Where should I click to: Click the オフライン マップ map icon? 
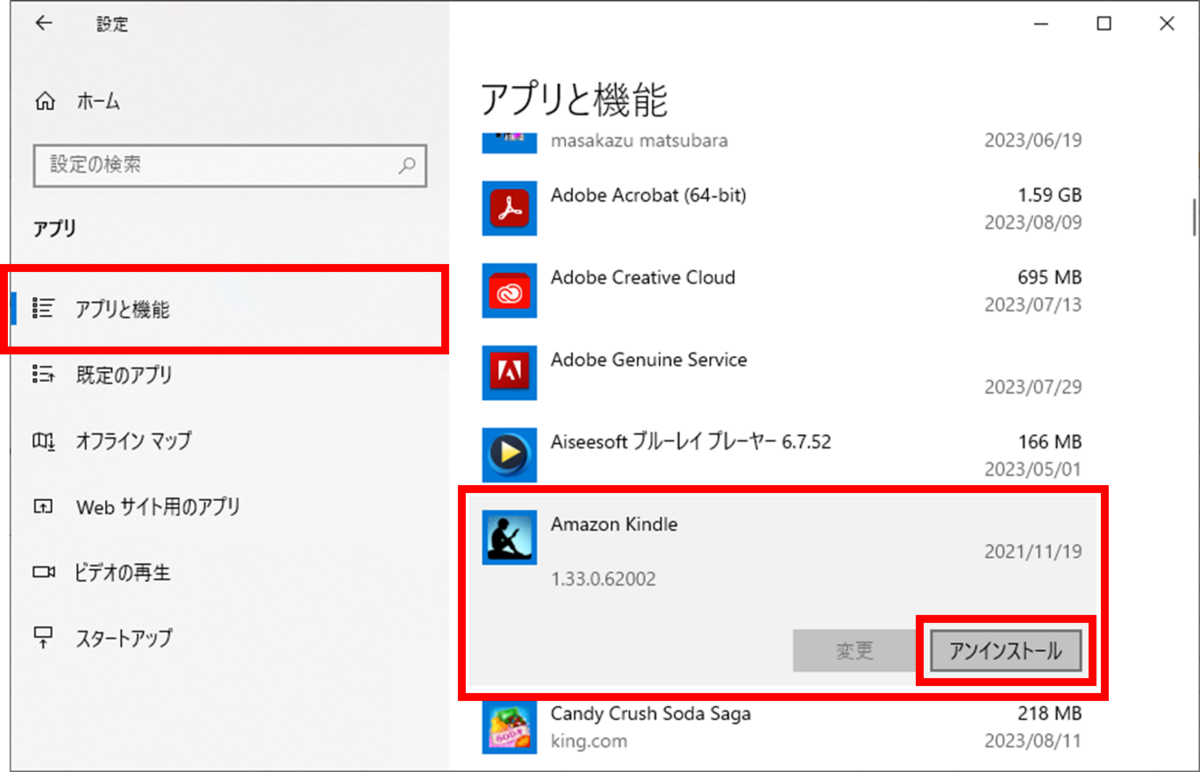[x=43, y=441]
